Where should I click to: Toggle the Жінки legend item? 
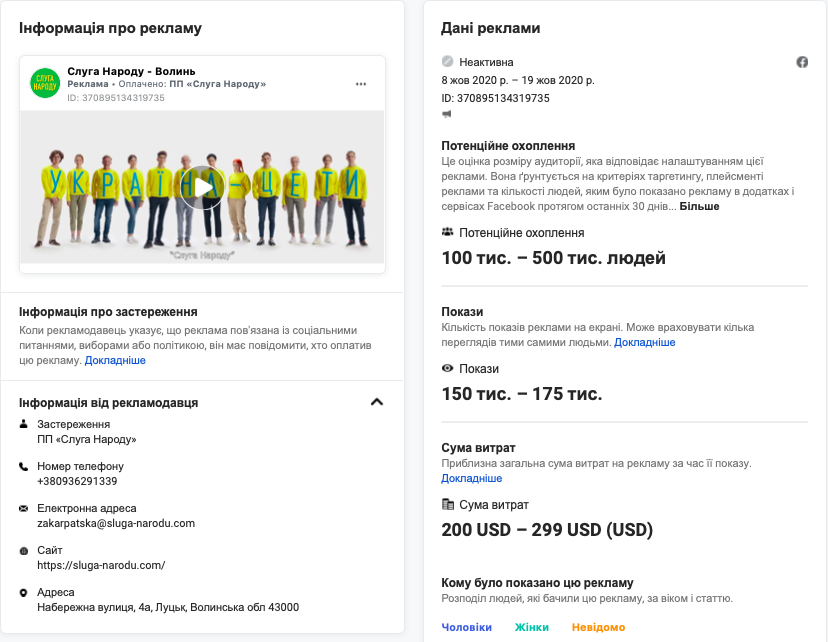pyautogui.click(x=532, y=627)
